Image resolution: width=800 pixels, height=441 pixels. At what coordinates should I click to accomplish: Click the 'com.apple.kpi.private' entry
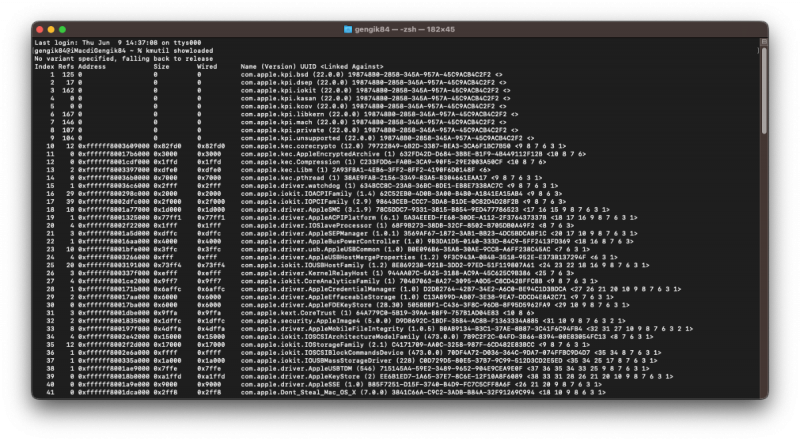(x=283, y=131)
